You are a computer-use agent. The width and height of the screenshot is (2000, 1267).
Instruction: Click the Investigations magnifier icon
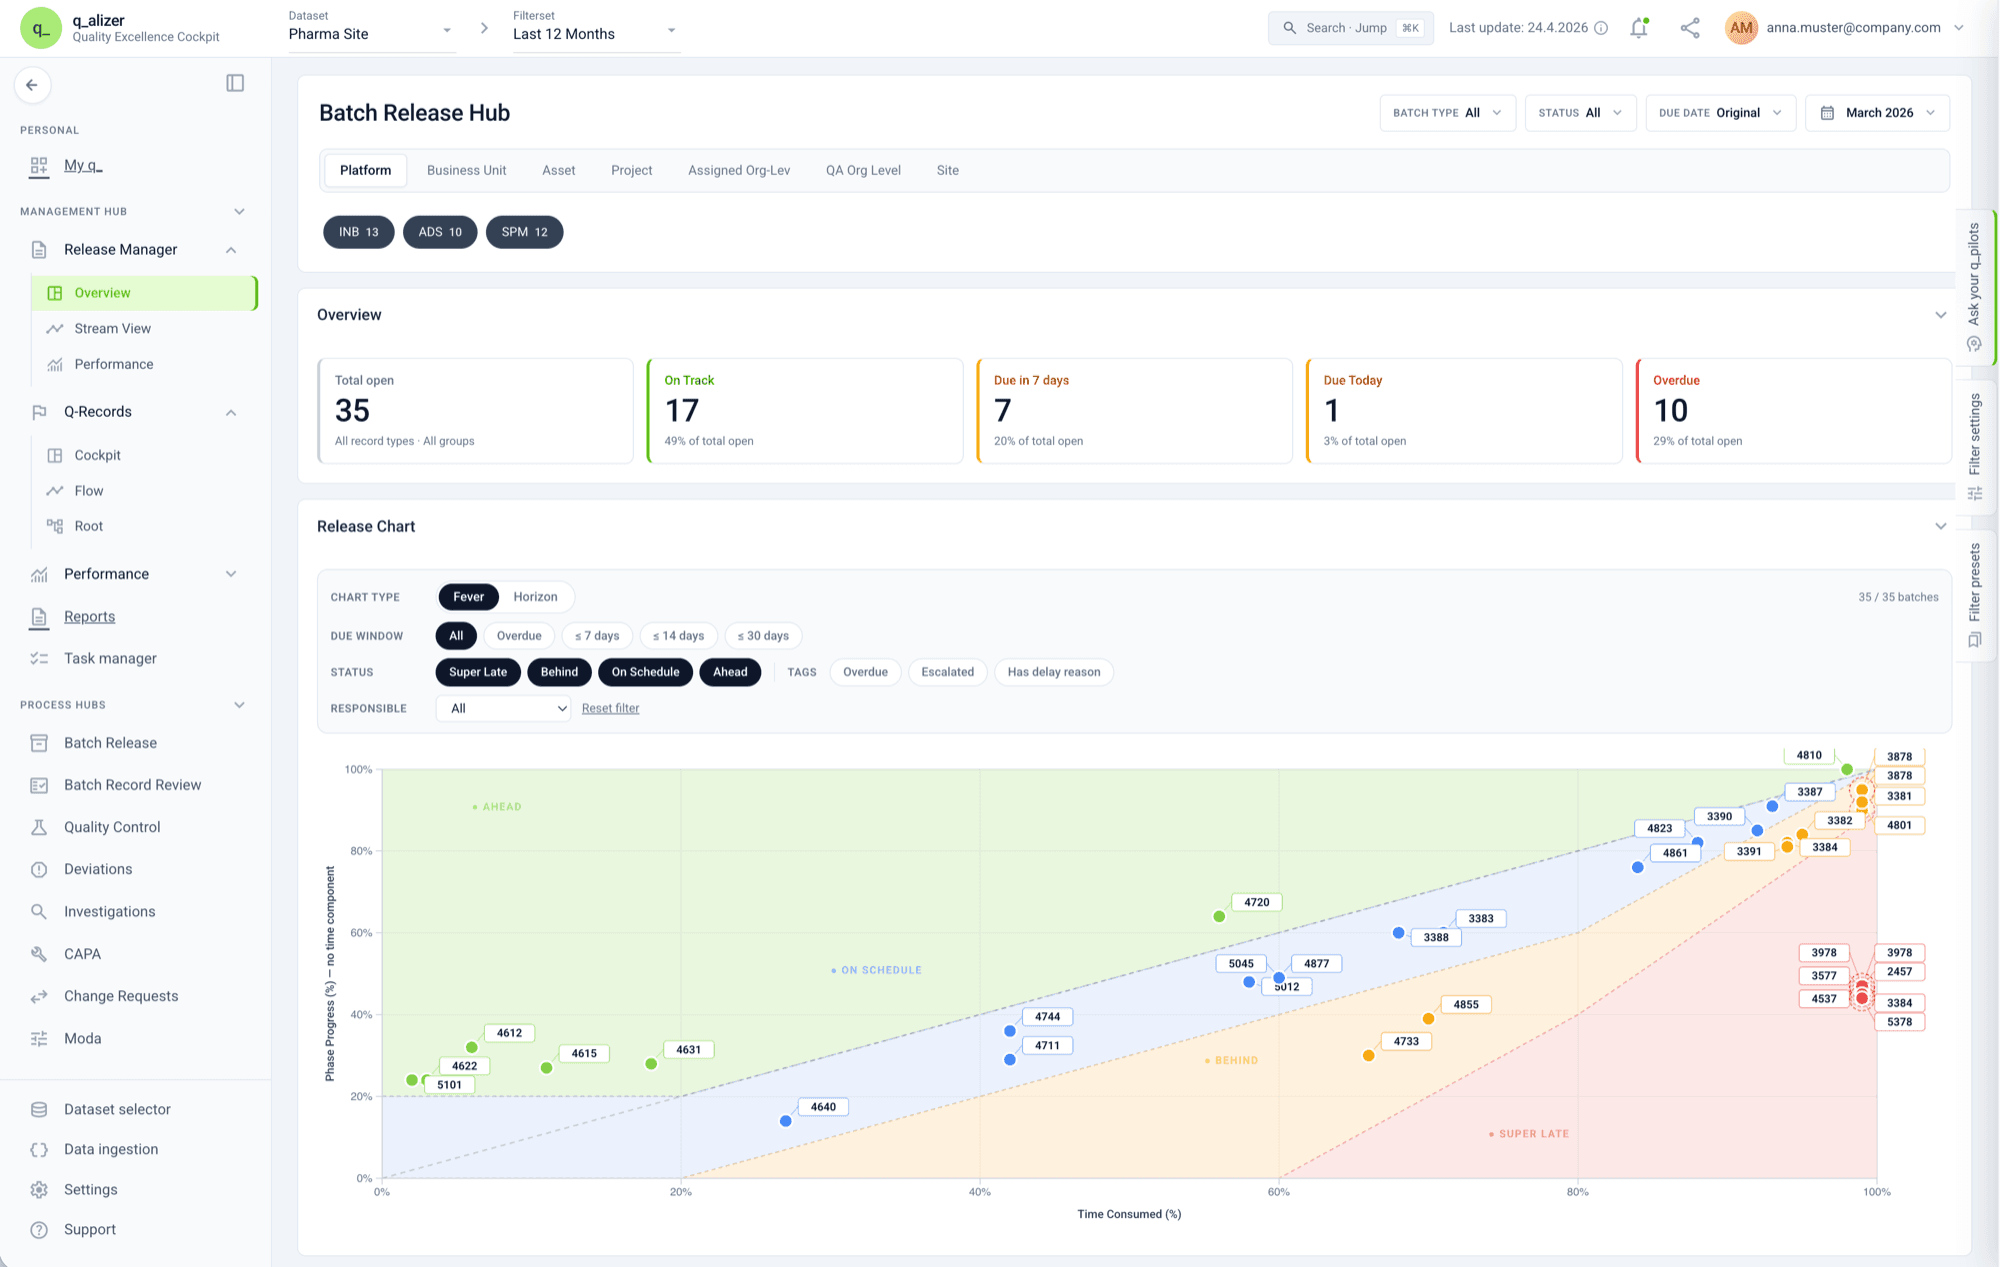click(39, 912)
